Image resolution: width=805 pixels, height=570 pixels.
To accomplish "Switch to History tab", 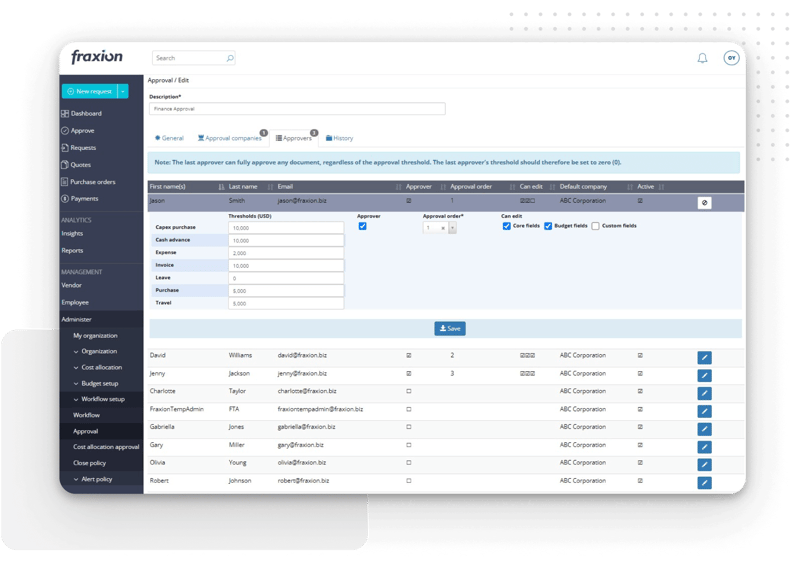I will [339, 139].
